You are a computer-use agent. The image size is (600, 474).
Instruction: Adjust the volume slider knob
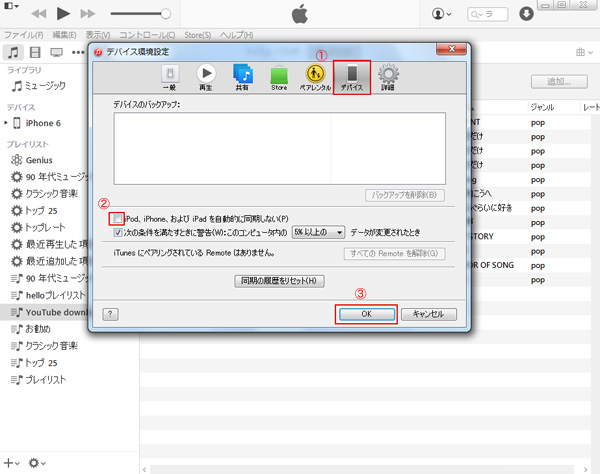pyautogui.click(x=166, y=14)
